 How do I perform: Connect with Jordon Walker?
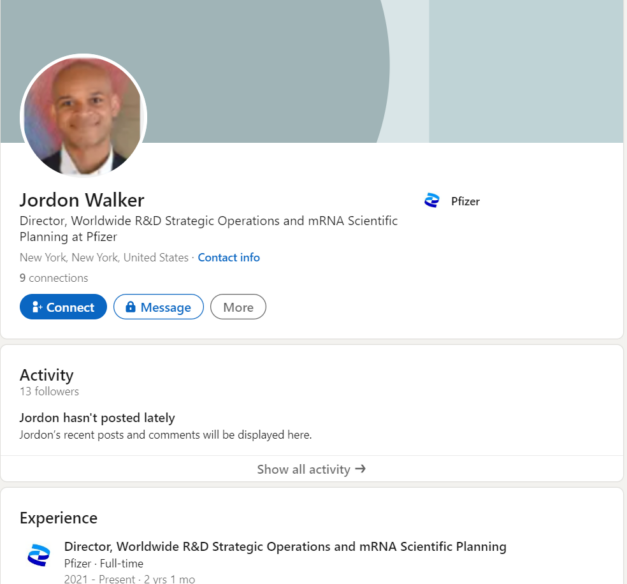[x=63, y=307]
